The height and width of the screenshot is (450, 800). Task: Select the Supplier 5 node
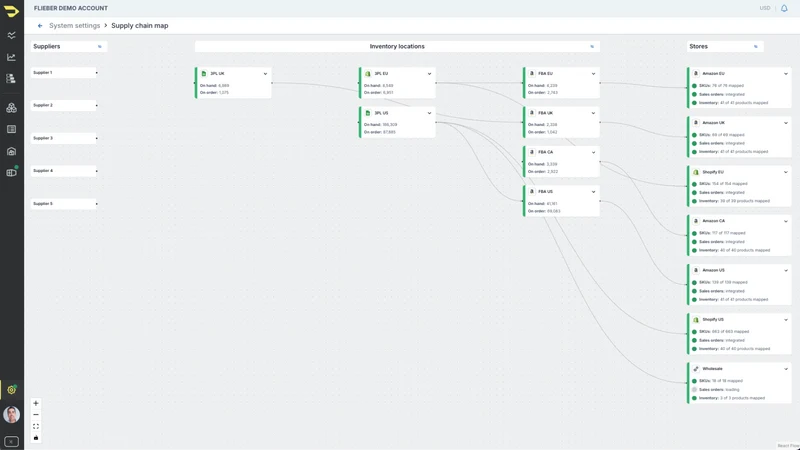[64, 204]
